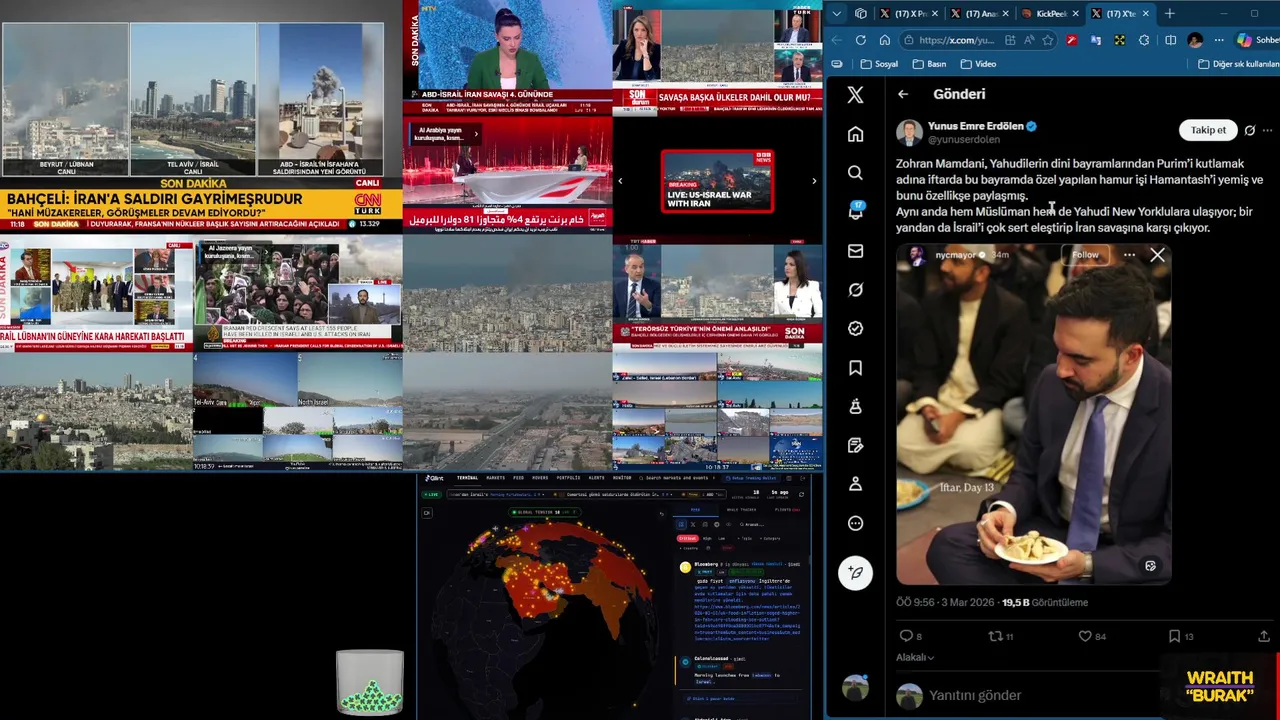Switch to the KickPeek browser tab
Screen dimensions: 1280x720
[x=1052, y=13]
